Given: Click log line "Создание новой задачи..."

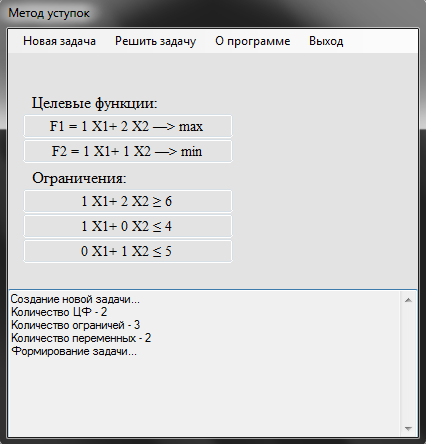Looking at the screenshot, I should 75,299.
